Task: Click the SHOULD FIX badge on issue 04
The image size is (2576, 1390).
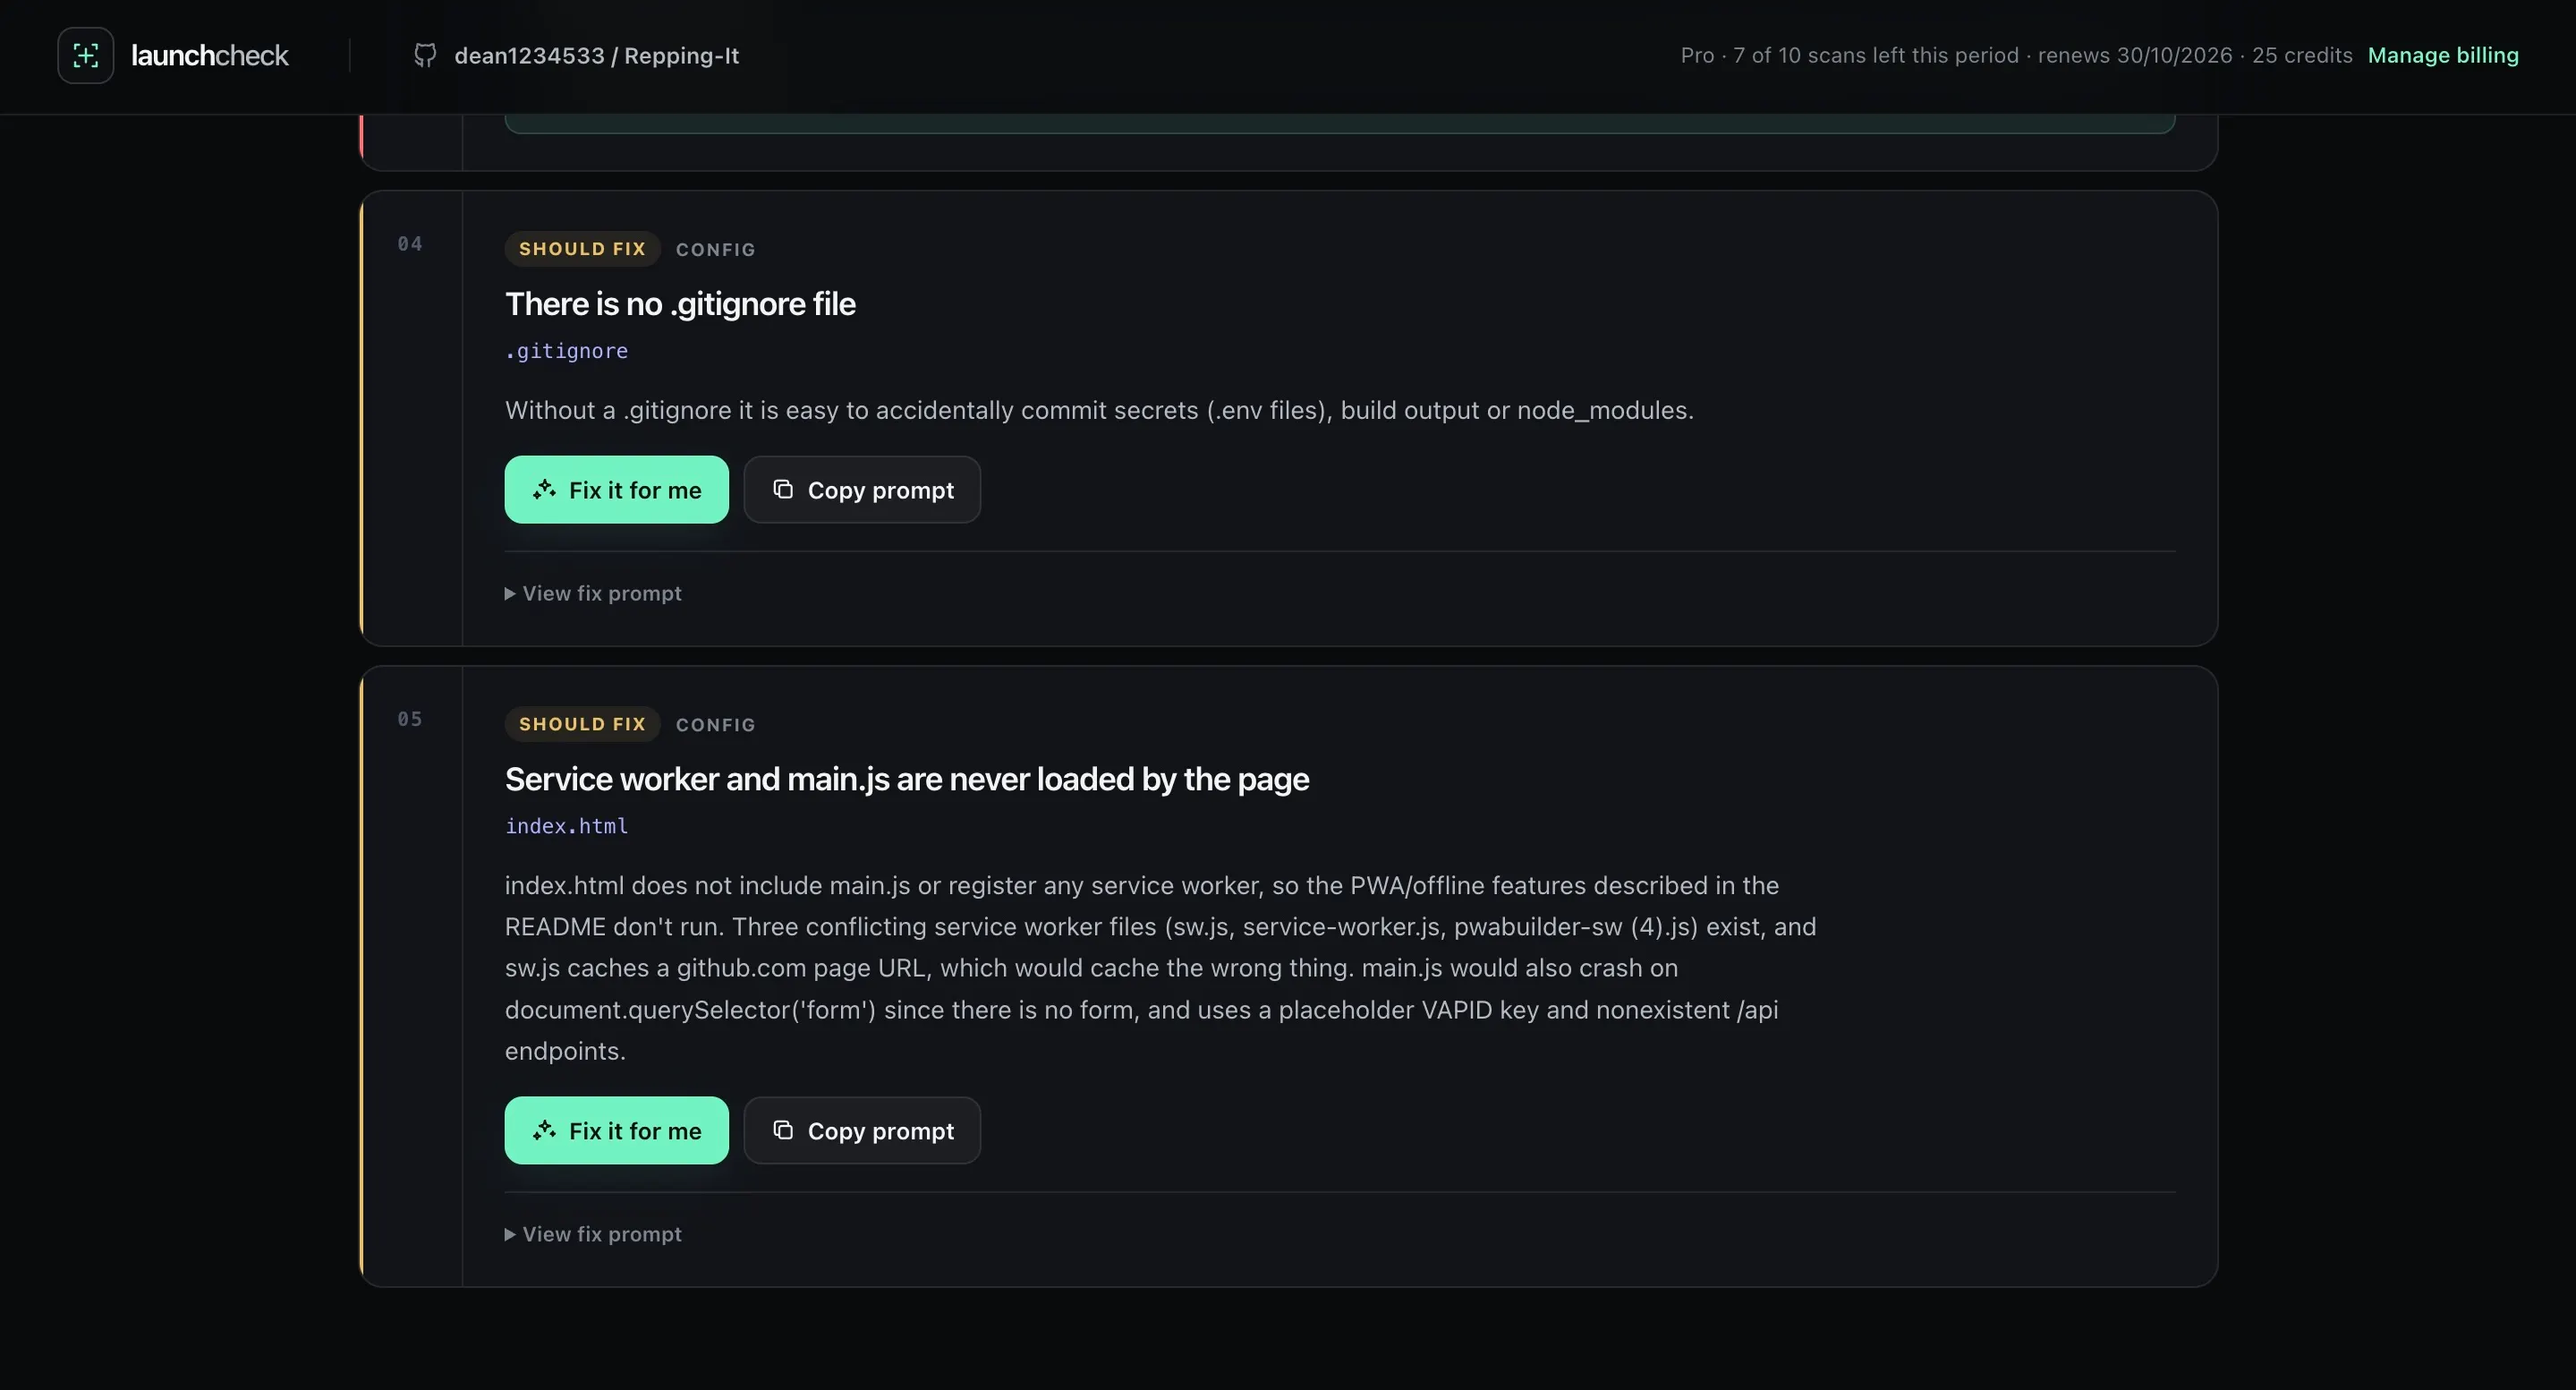Action: [x=582, y=249]
